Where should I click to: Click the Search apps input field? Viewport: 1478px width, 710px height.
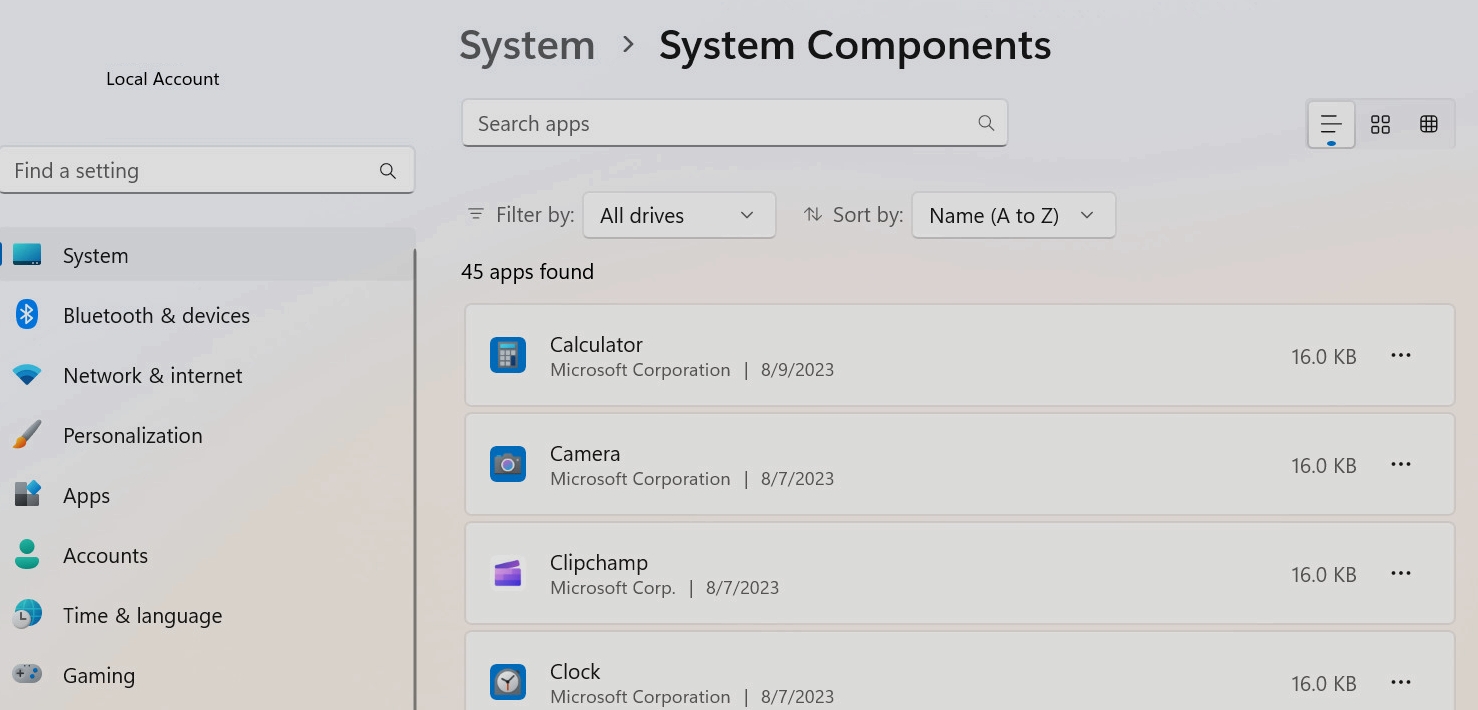(735, 122)
